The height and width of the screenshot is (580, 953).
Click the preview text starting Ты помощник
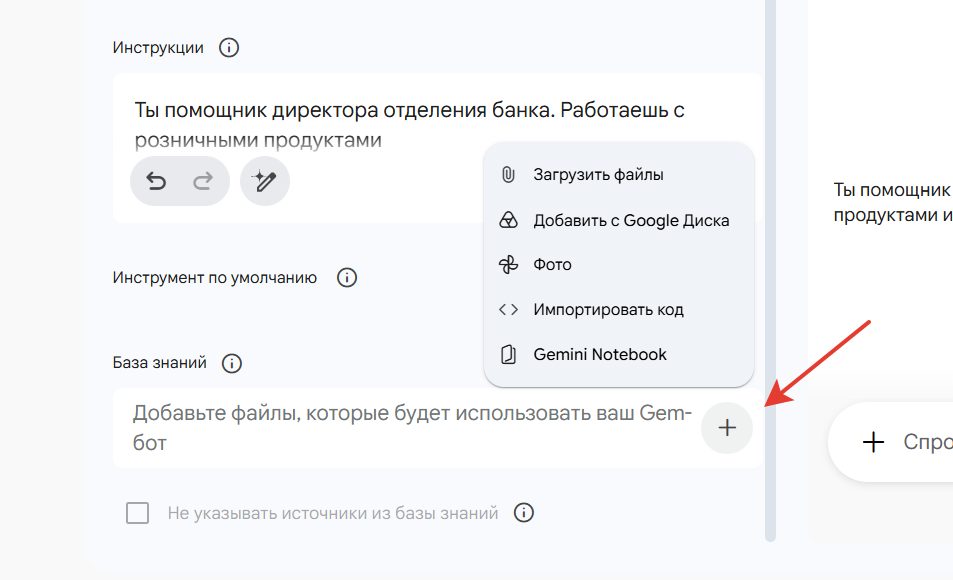[x=892, y=202]
